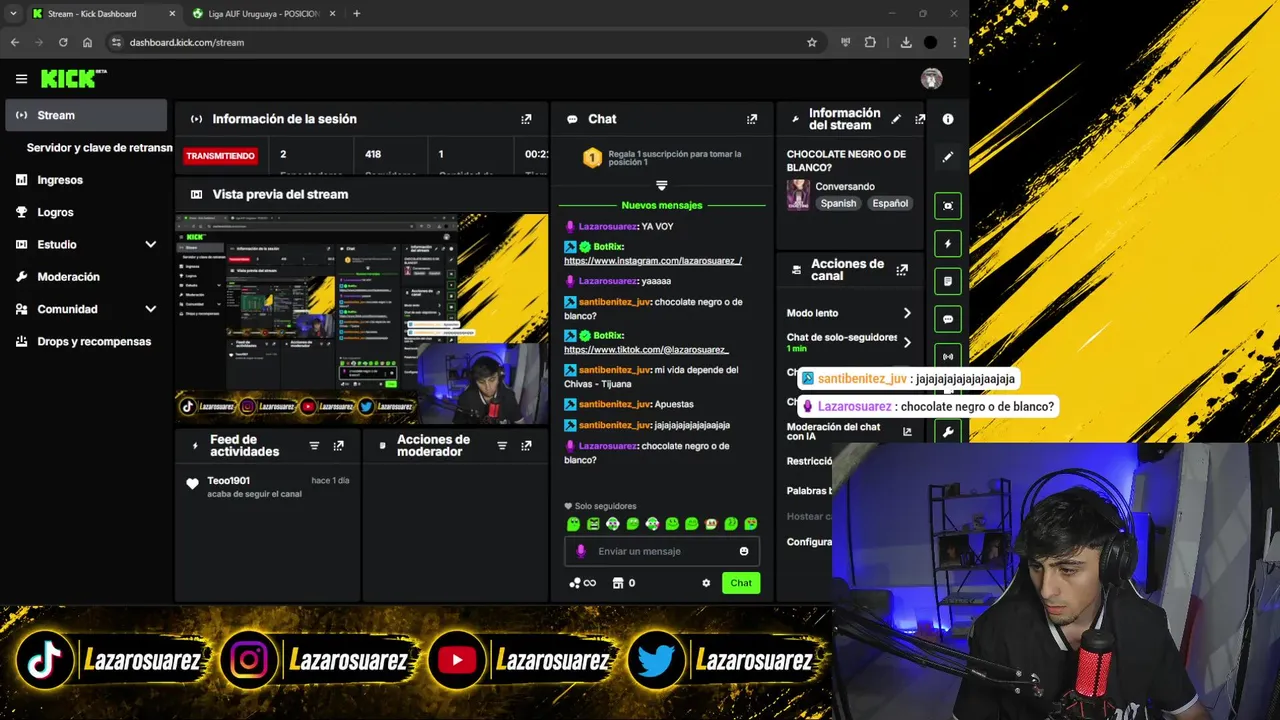Click the Spanish tag in stream info
This screenshot has height=720, width=1280.
coord(838,203)
